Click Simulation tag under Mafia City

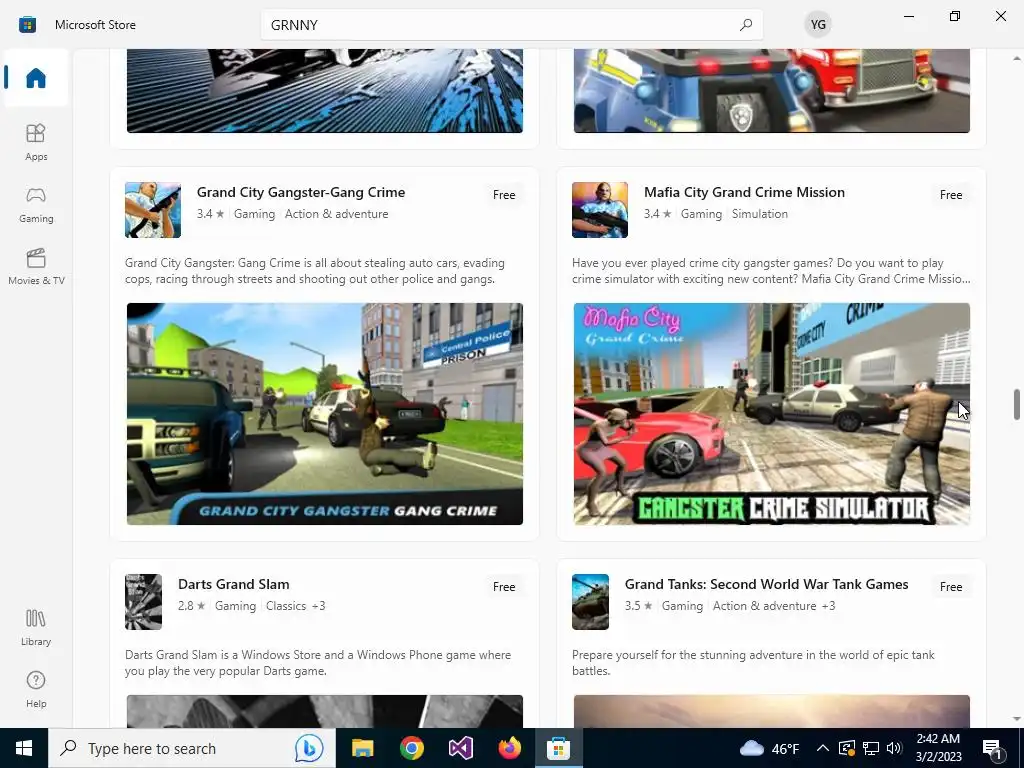point(760,214)
